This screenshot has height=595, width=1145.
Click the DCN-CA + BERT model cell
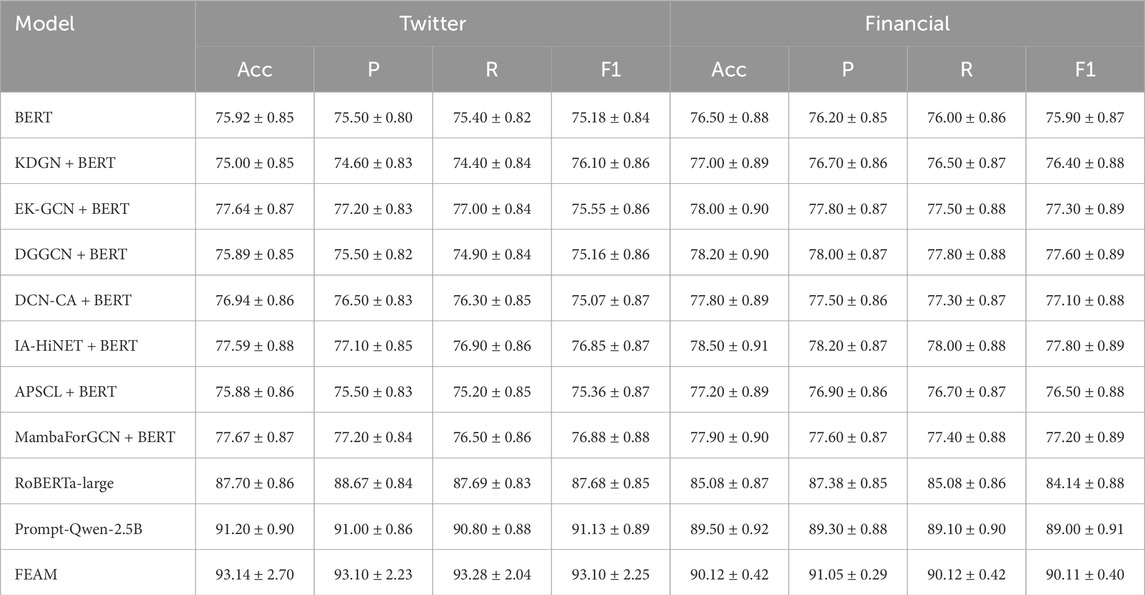tap(72, 300)
